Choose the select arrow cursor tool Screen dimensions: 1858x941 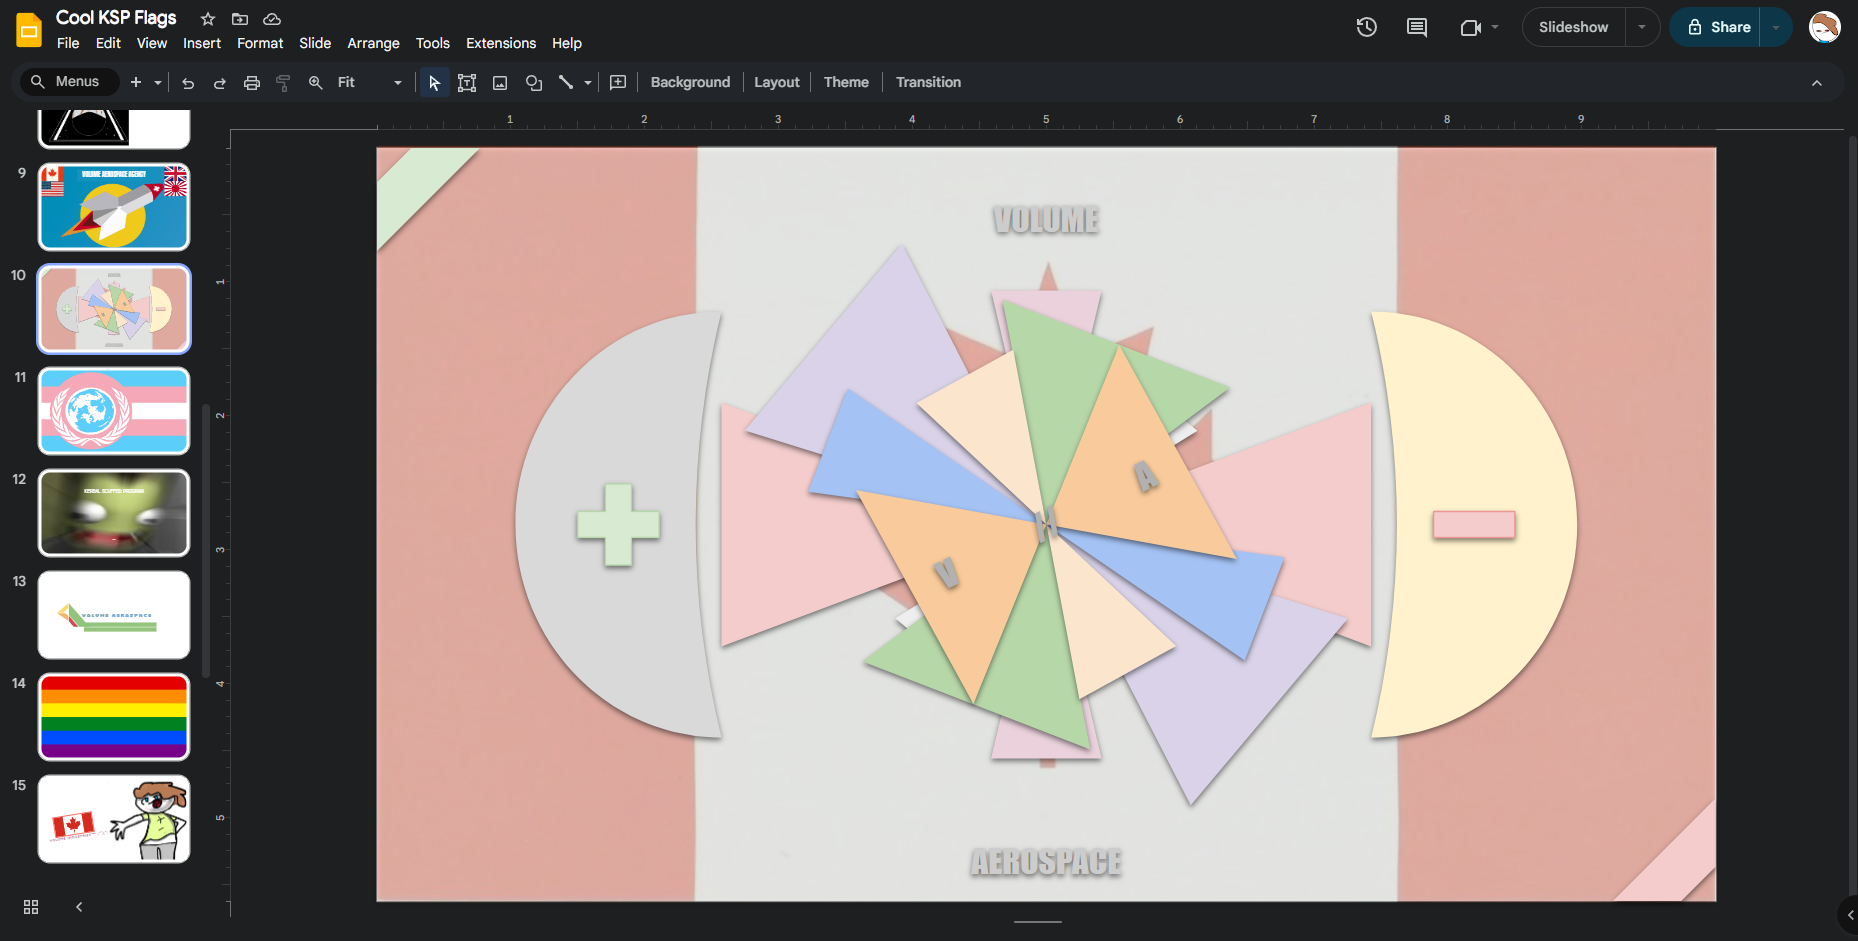tap(434, 82)
